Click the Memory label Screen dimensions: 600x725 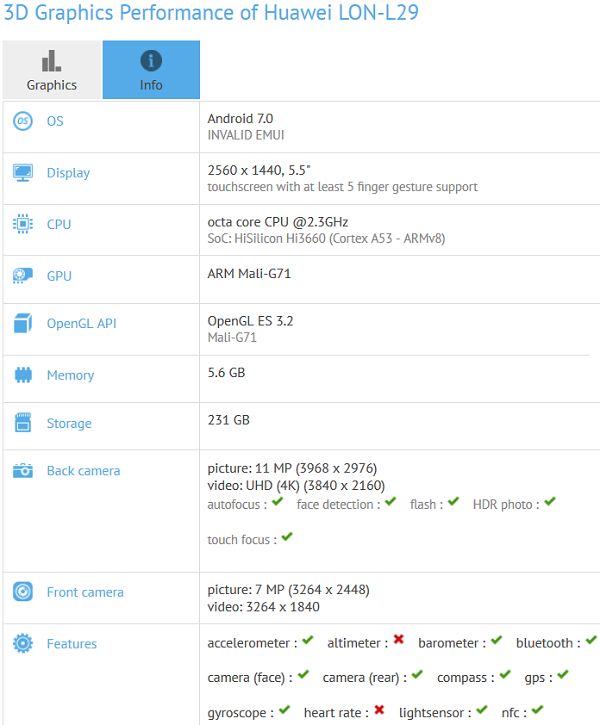click(x=71, y=375)
